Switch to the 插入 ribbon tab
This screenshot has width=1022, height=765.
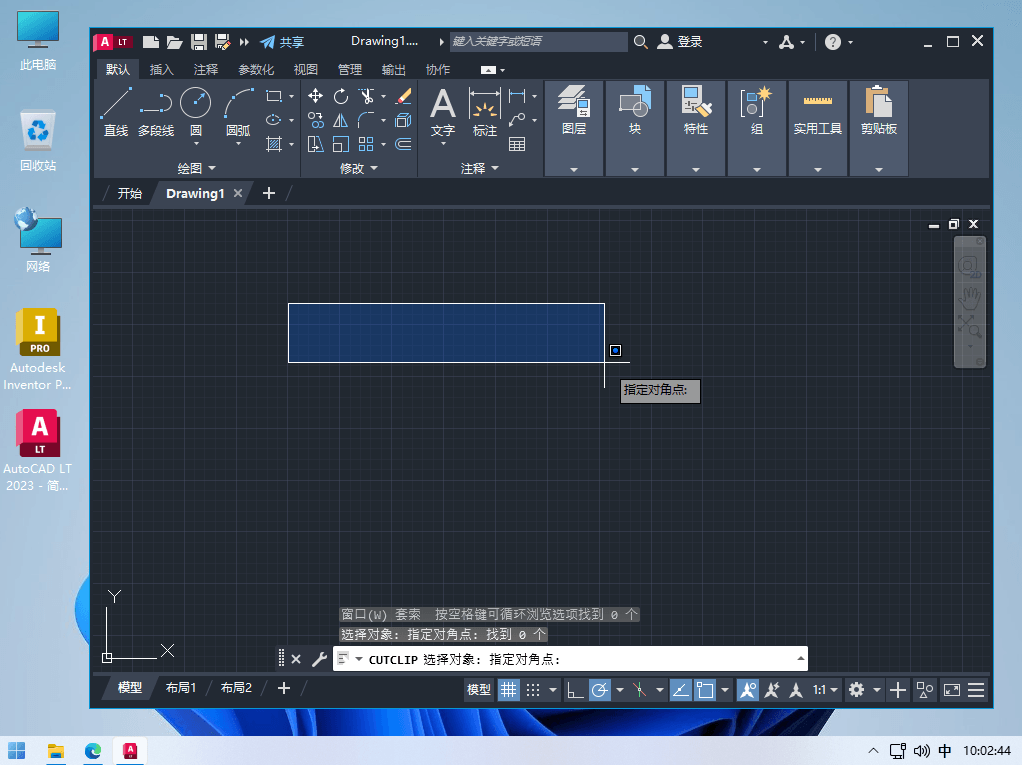tap(162, 69)
